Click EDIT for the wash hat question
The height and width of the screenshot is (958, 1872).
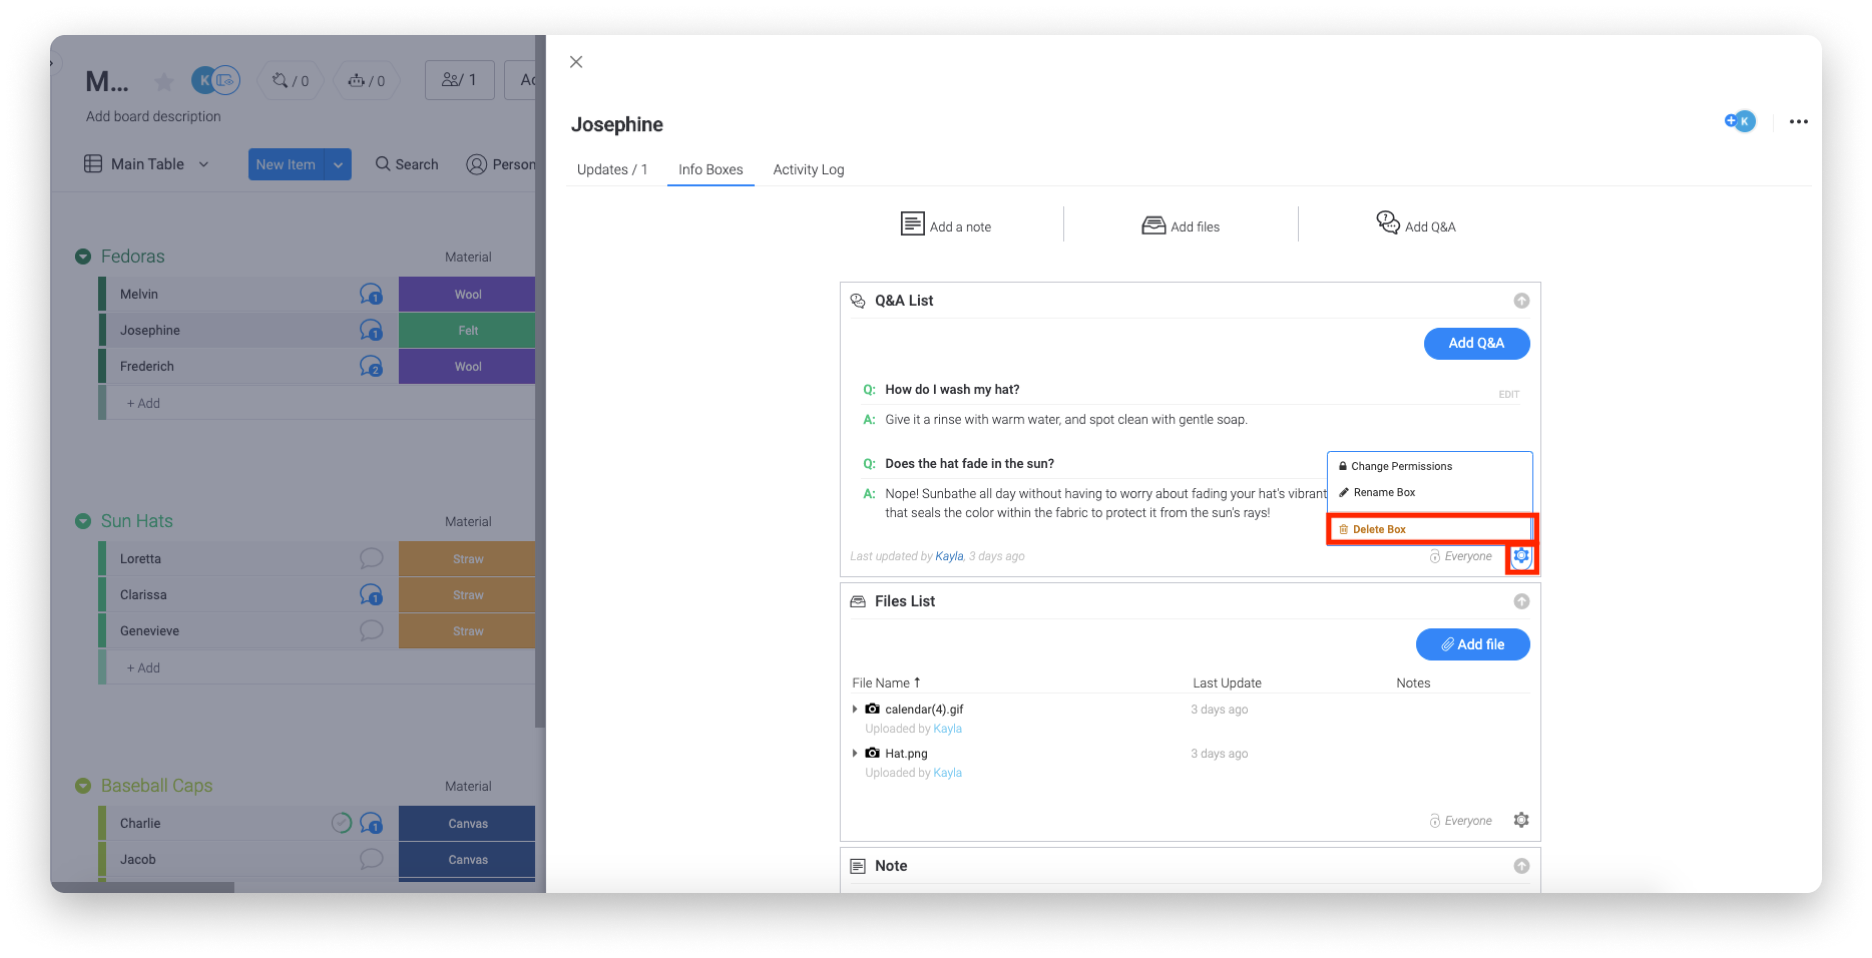(x=1509, y=395)
